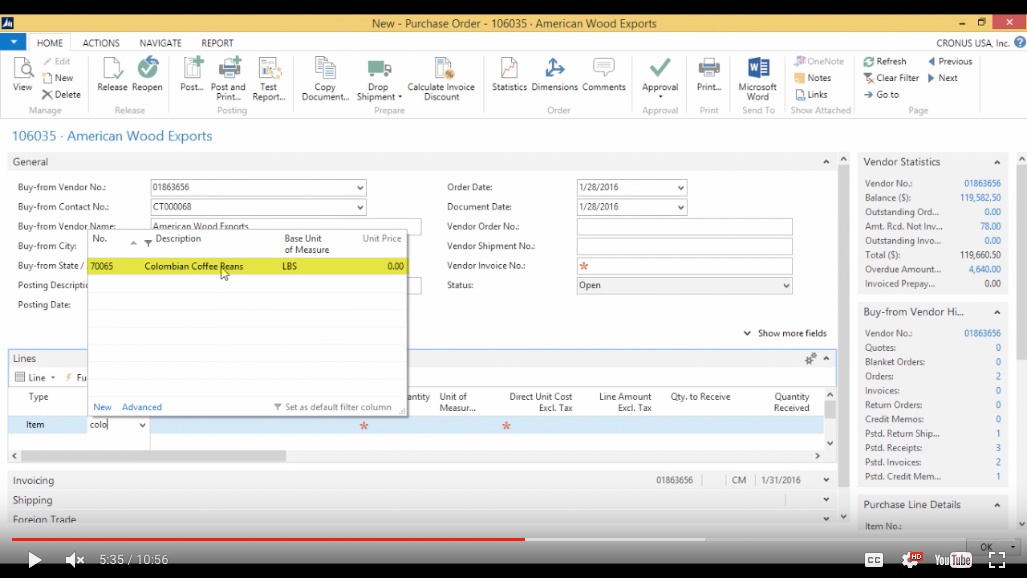The width and height of the screenshot is (1027, 578).
Task: Post the purchase order
Action: point(192,74)
